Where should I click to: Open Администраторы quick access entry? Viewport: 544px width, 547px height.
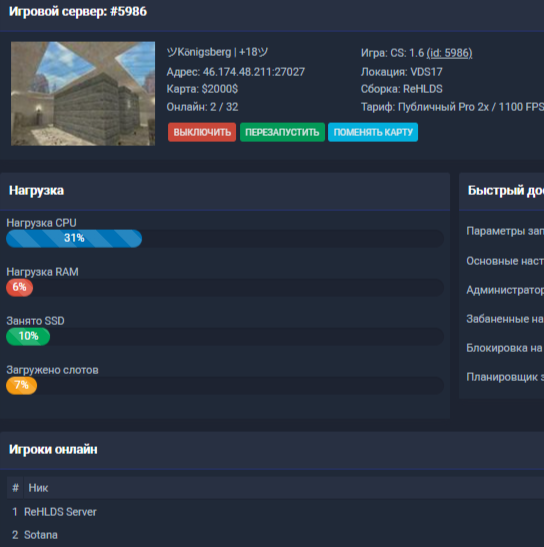point(505,290)
